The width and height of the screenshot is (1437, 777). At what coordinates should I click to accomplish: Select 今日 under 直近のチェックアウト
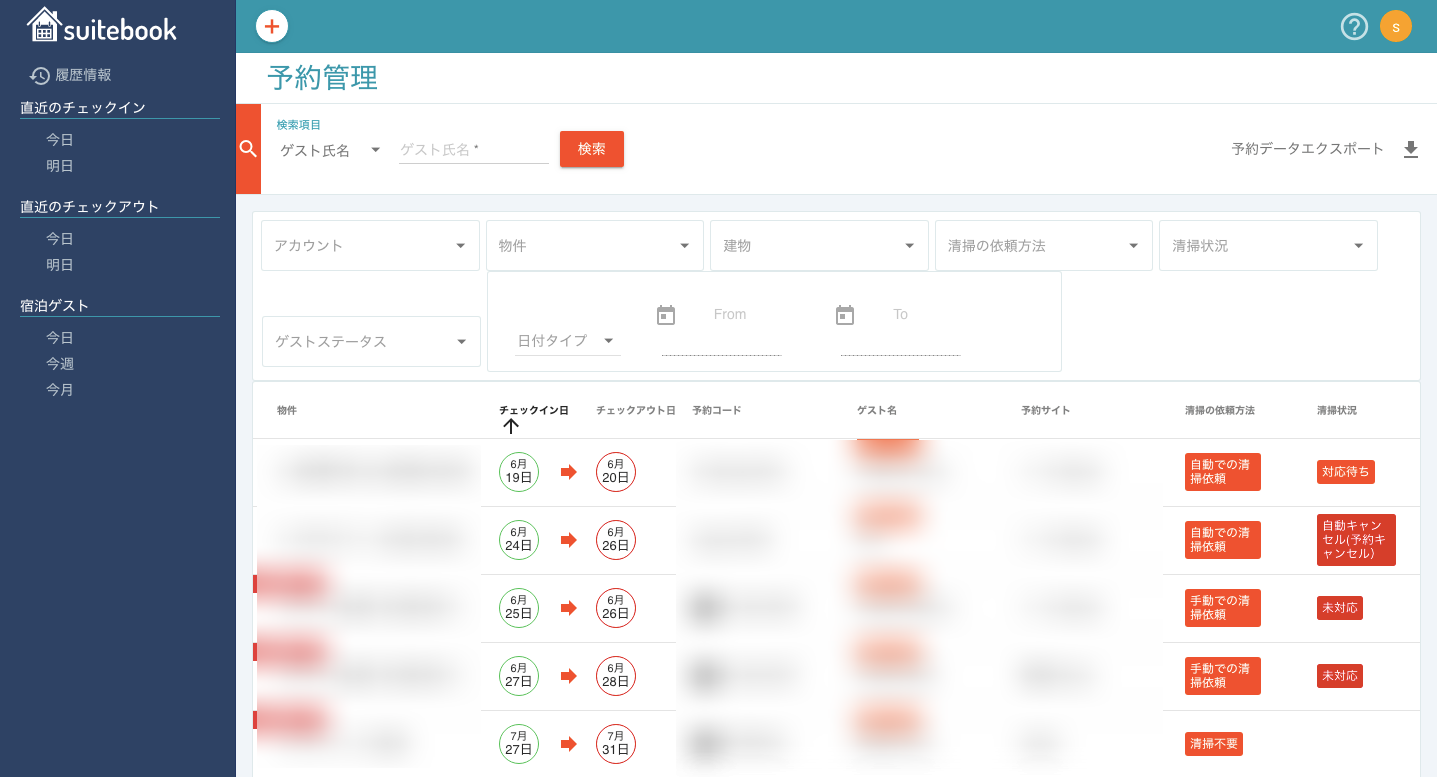point(60,239)
